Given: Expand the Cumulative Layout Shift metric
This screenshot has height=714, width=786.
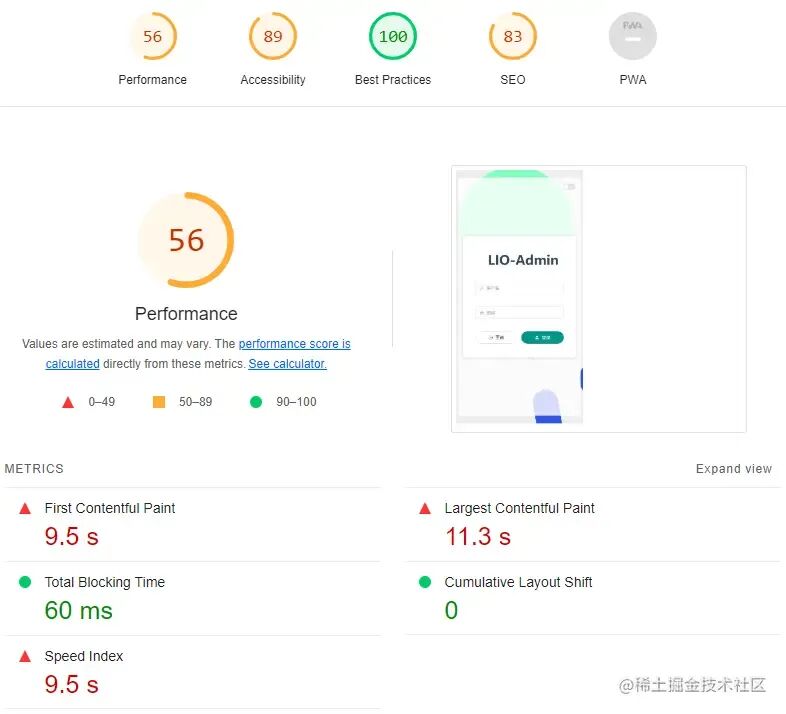Looking at the screenshot, I should coord(593,598).
